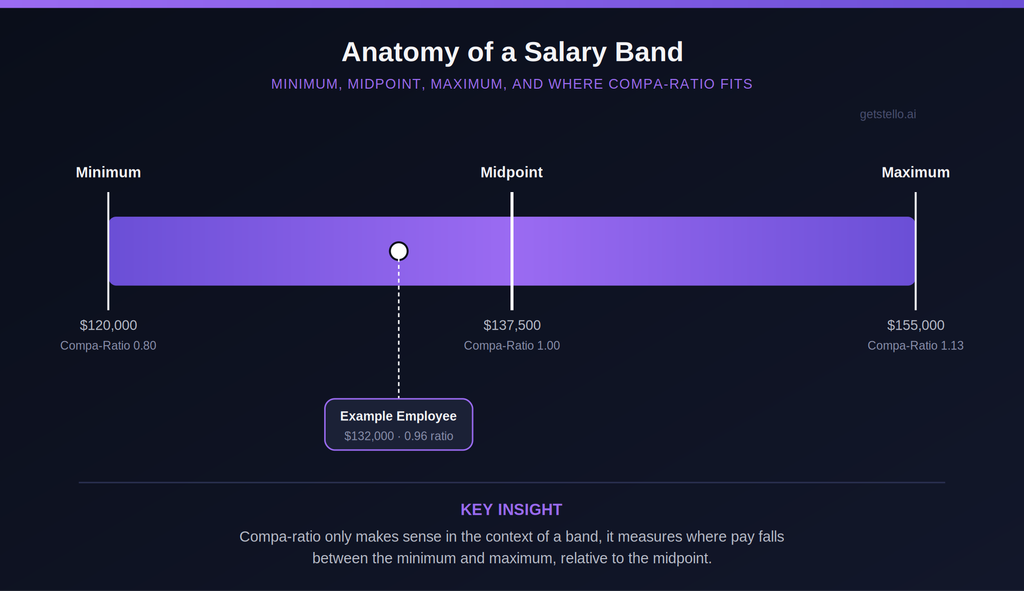This screenshot has height=591, width=1024.
Task: Click the $132,000 · 0.96 ratio text
Action: (398, 436)
